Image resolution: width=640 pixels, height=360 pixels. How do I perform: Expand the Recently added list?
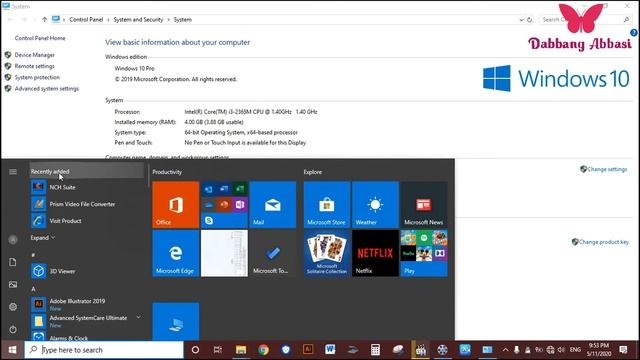point(42,238)
